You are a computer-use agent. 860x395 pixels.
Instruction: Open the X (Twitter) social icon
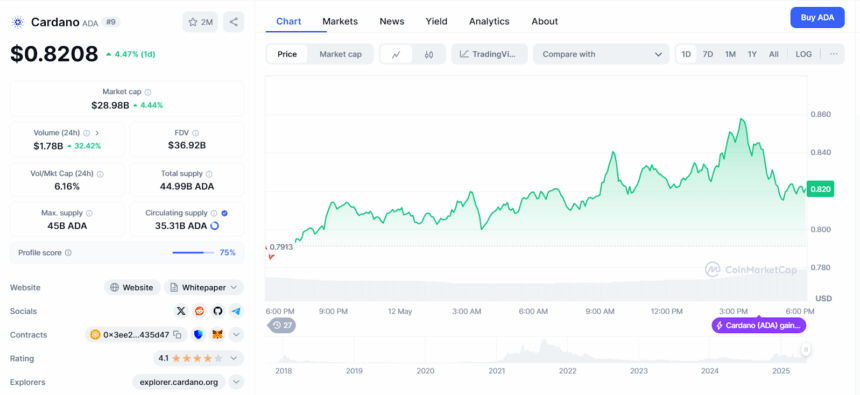(181, 311)
